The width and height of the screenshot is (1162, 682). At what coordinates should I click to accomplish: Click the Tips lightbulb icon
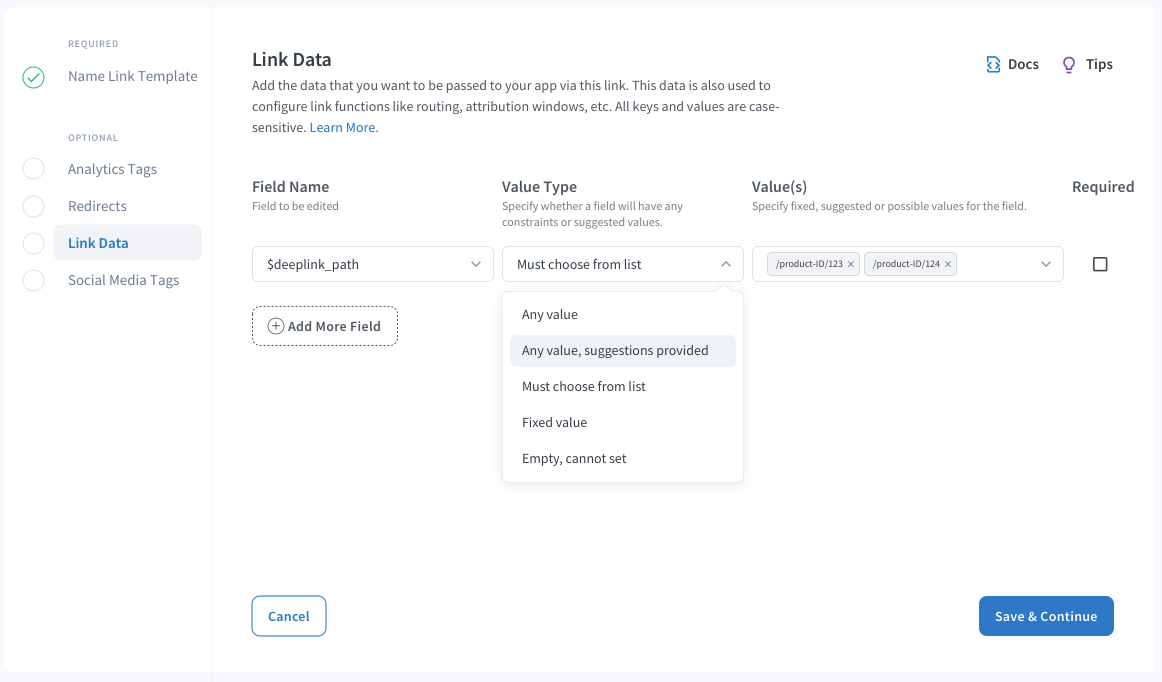[x=1069, y=64]
